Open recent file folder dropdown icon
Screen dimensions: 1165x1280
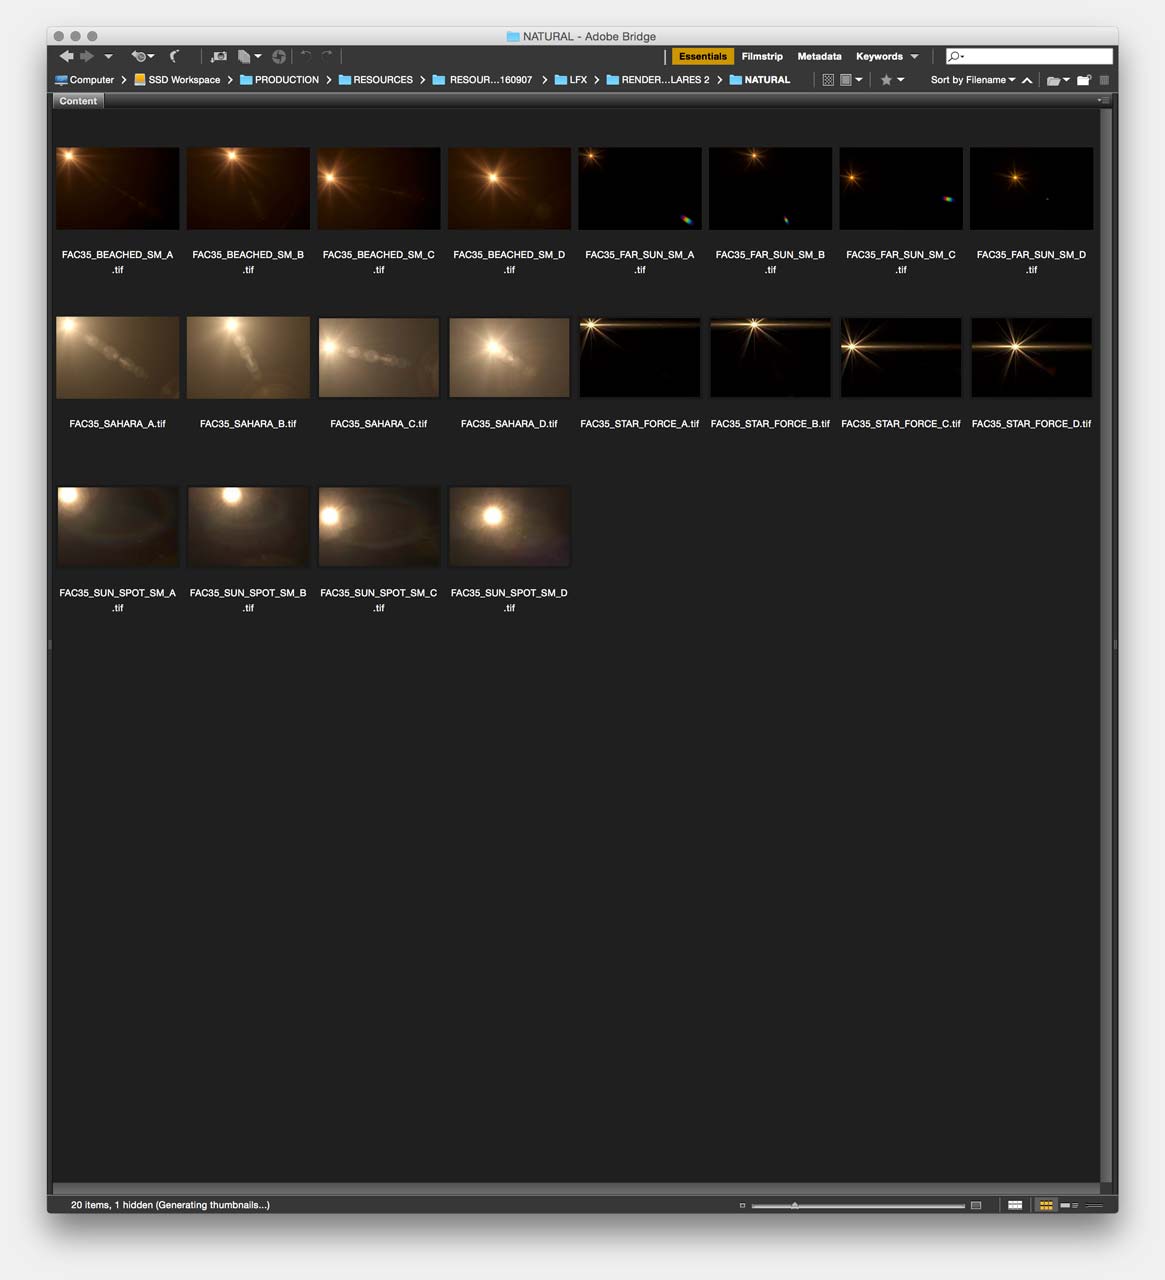tap(1058, 80)
